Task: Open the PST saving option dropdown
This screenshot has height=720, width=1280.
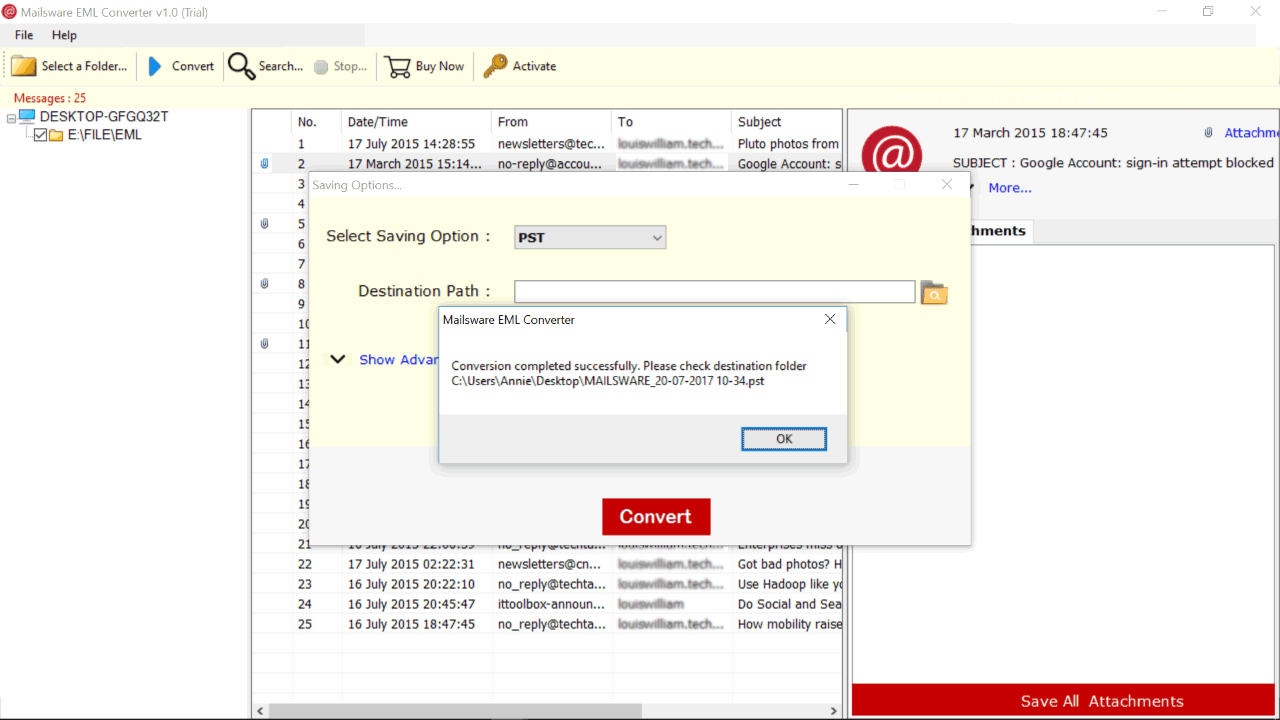Action: click(590, 238)
